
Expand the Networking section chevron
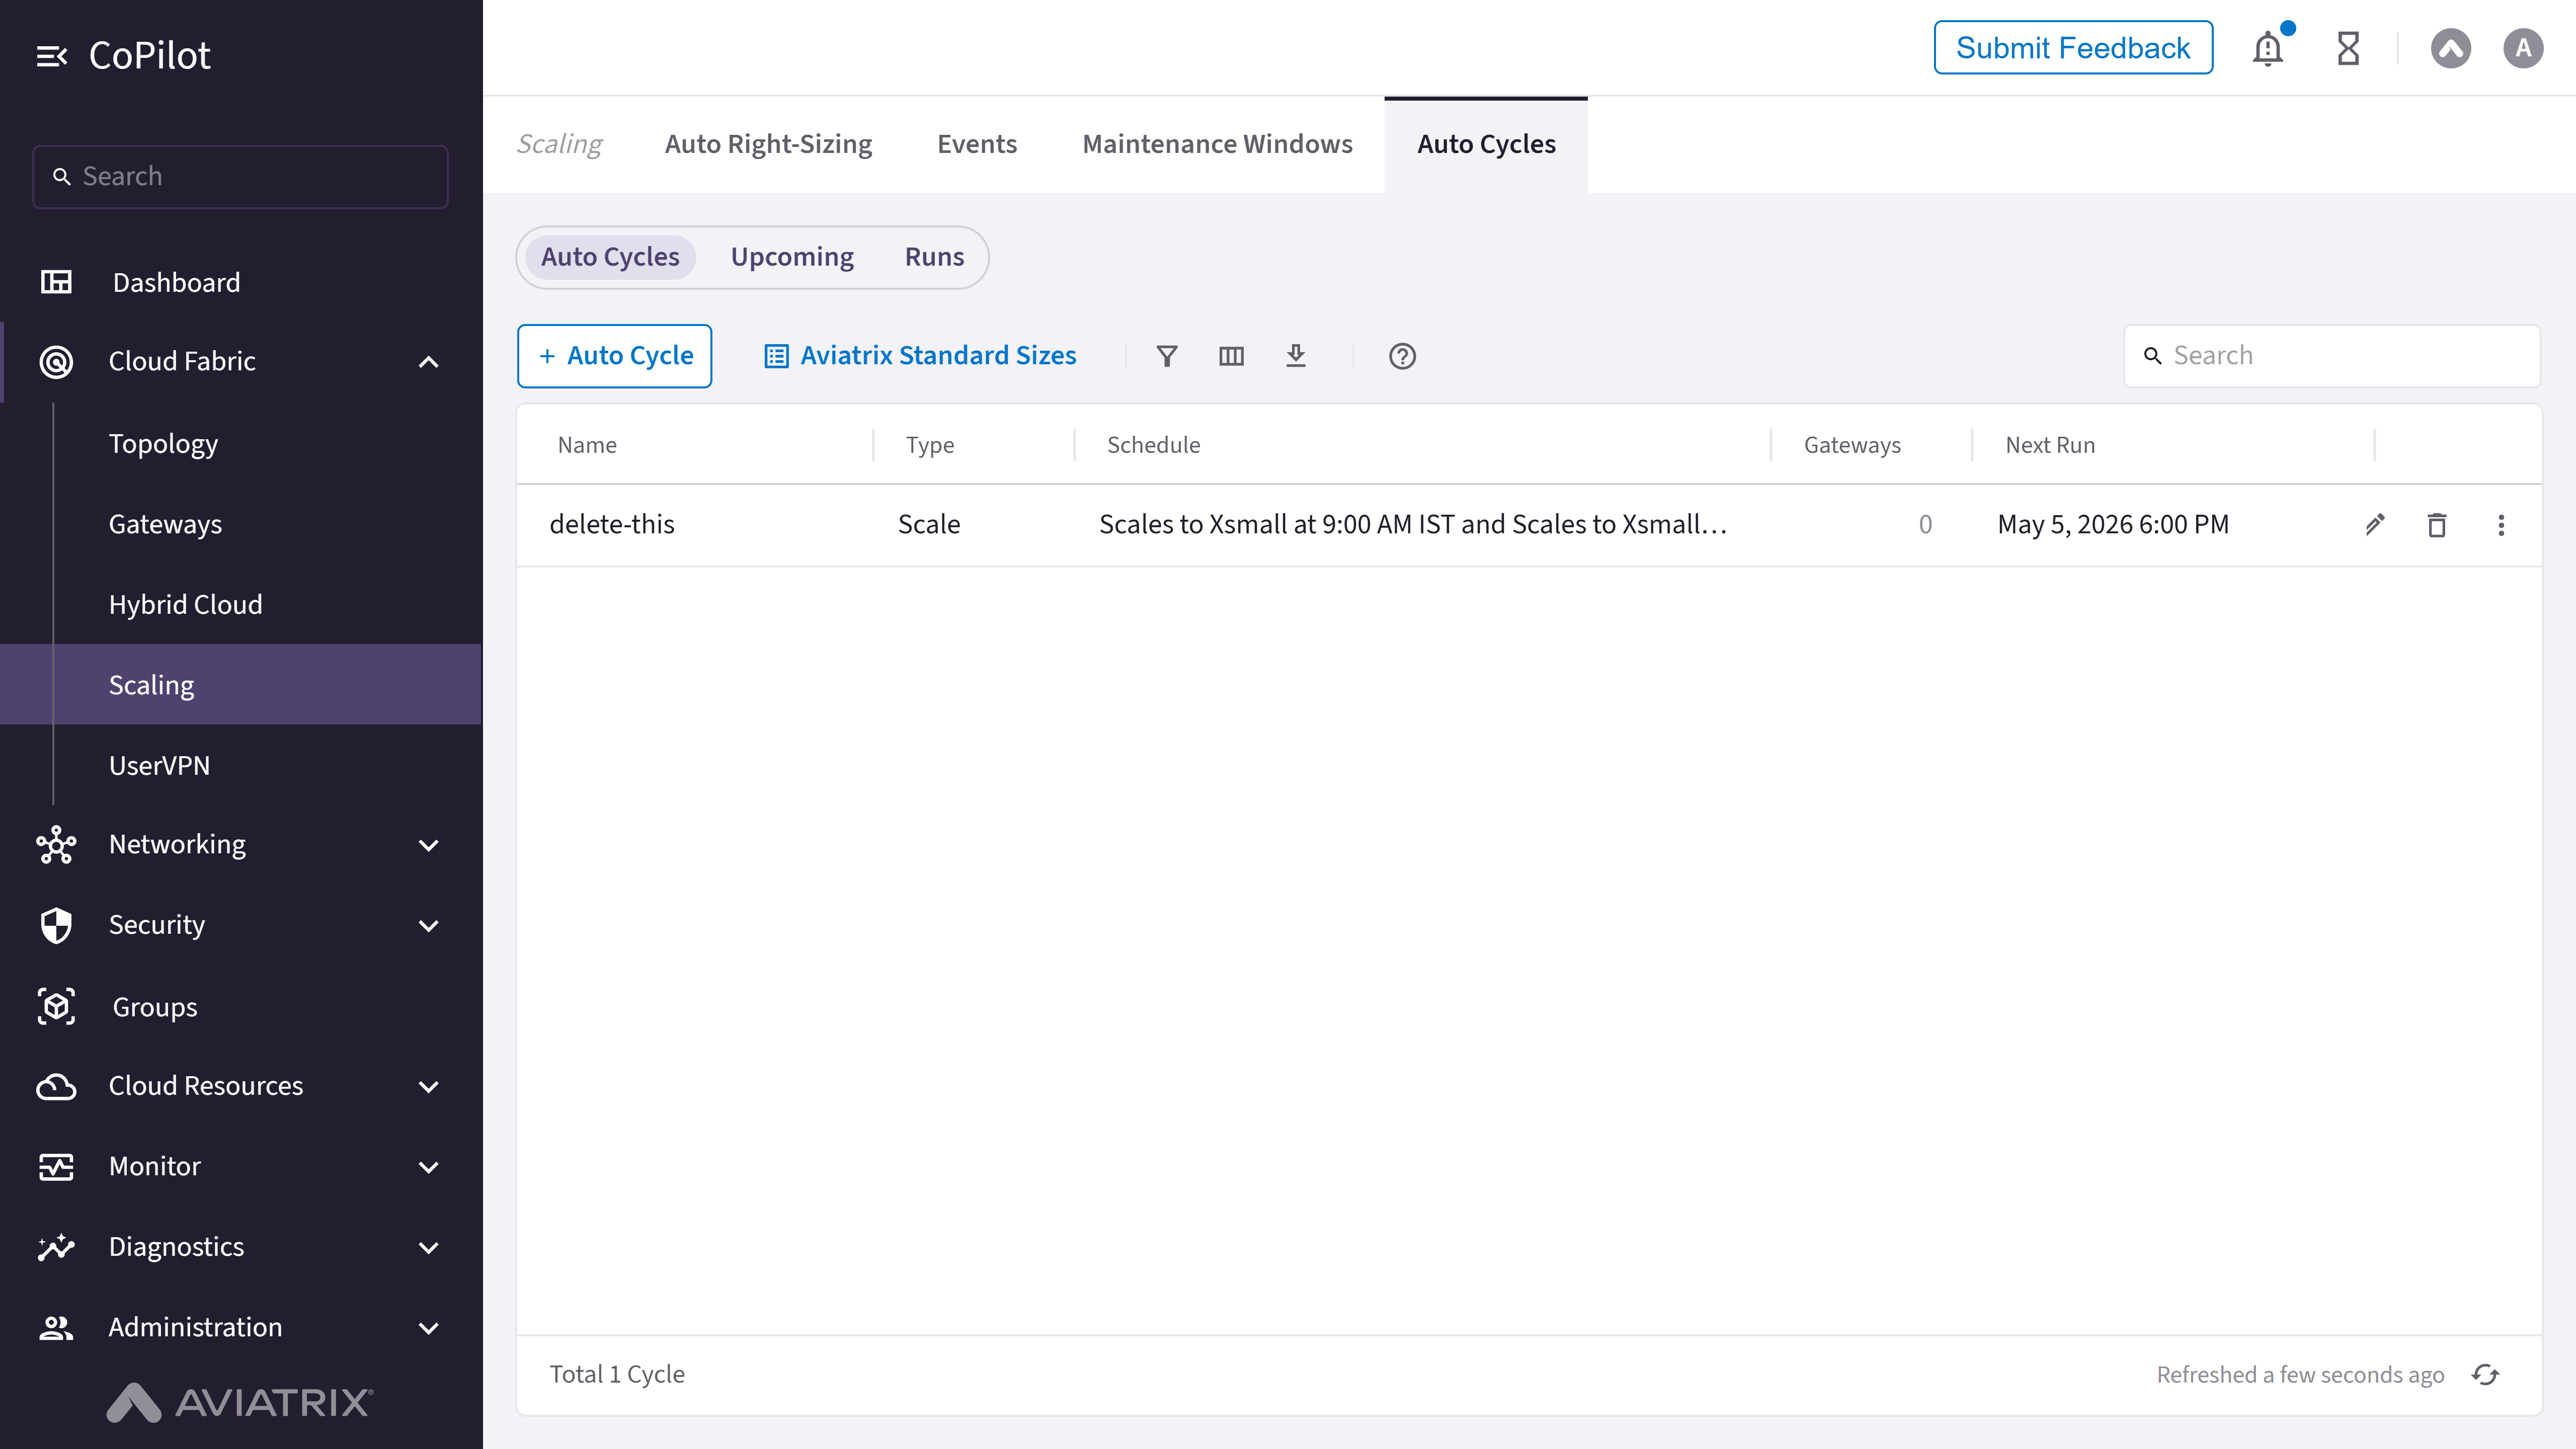(x=428, y=846)
